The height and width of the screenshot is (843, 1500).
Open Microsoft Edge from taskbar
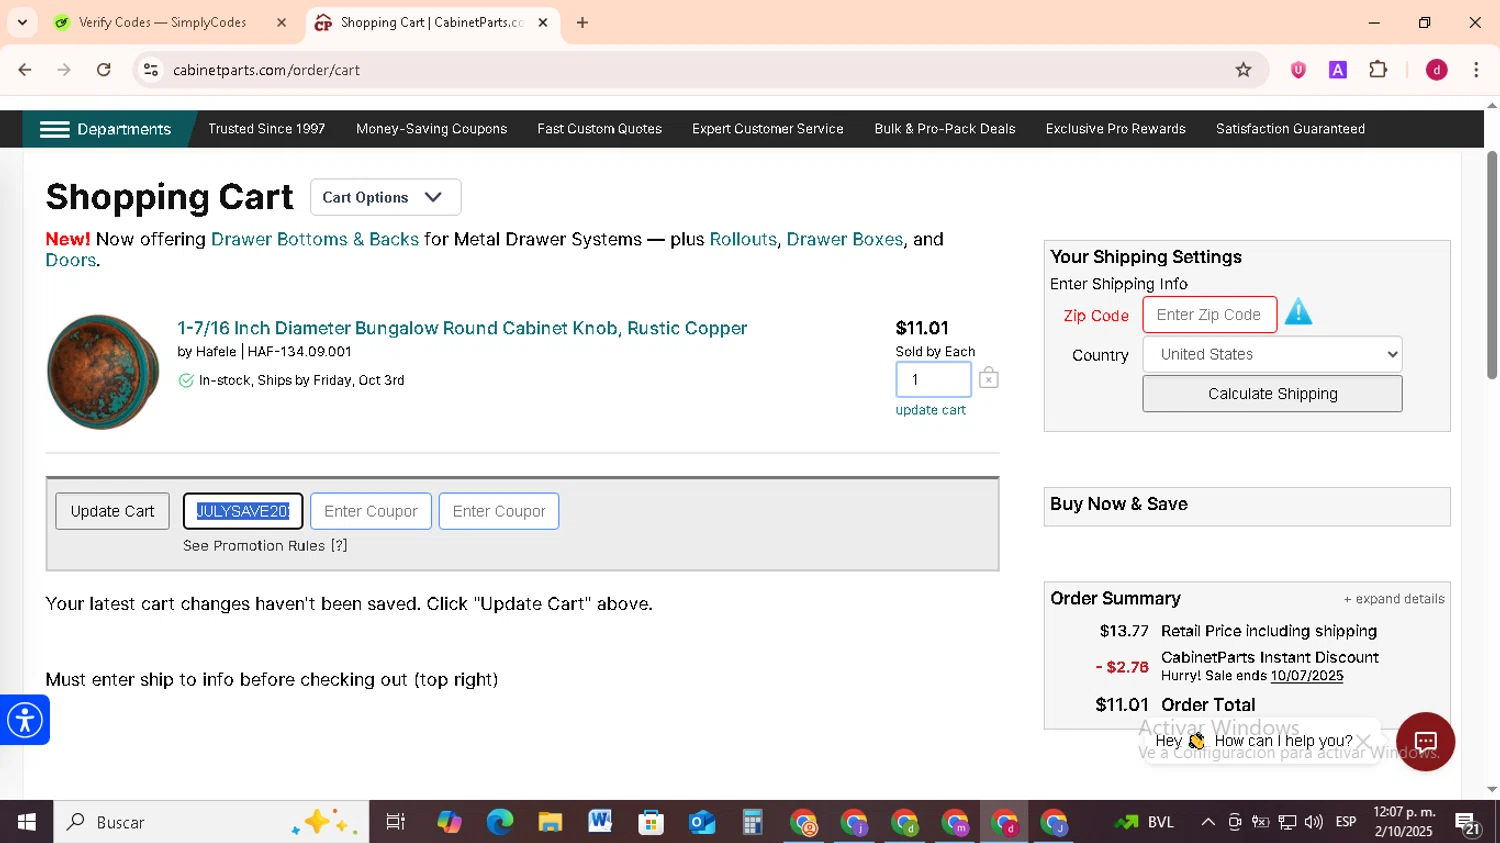(499, 822)
